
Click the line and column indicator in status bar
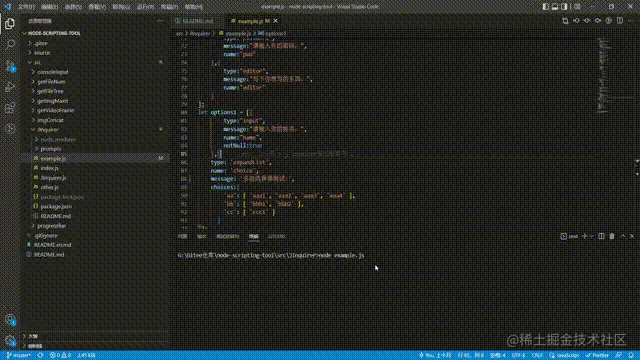[x=470, y=355]
